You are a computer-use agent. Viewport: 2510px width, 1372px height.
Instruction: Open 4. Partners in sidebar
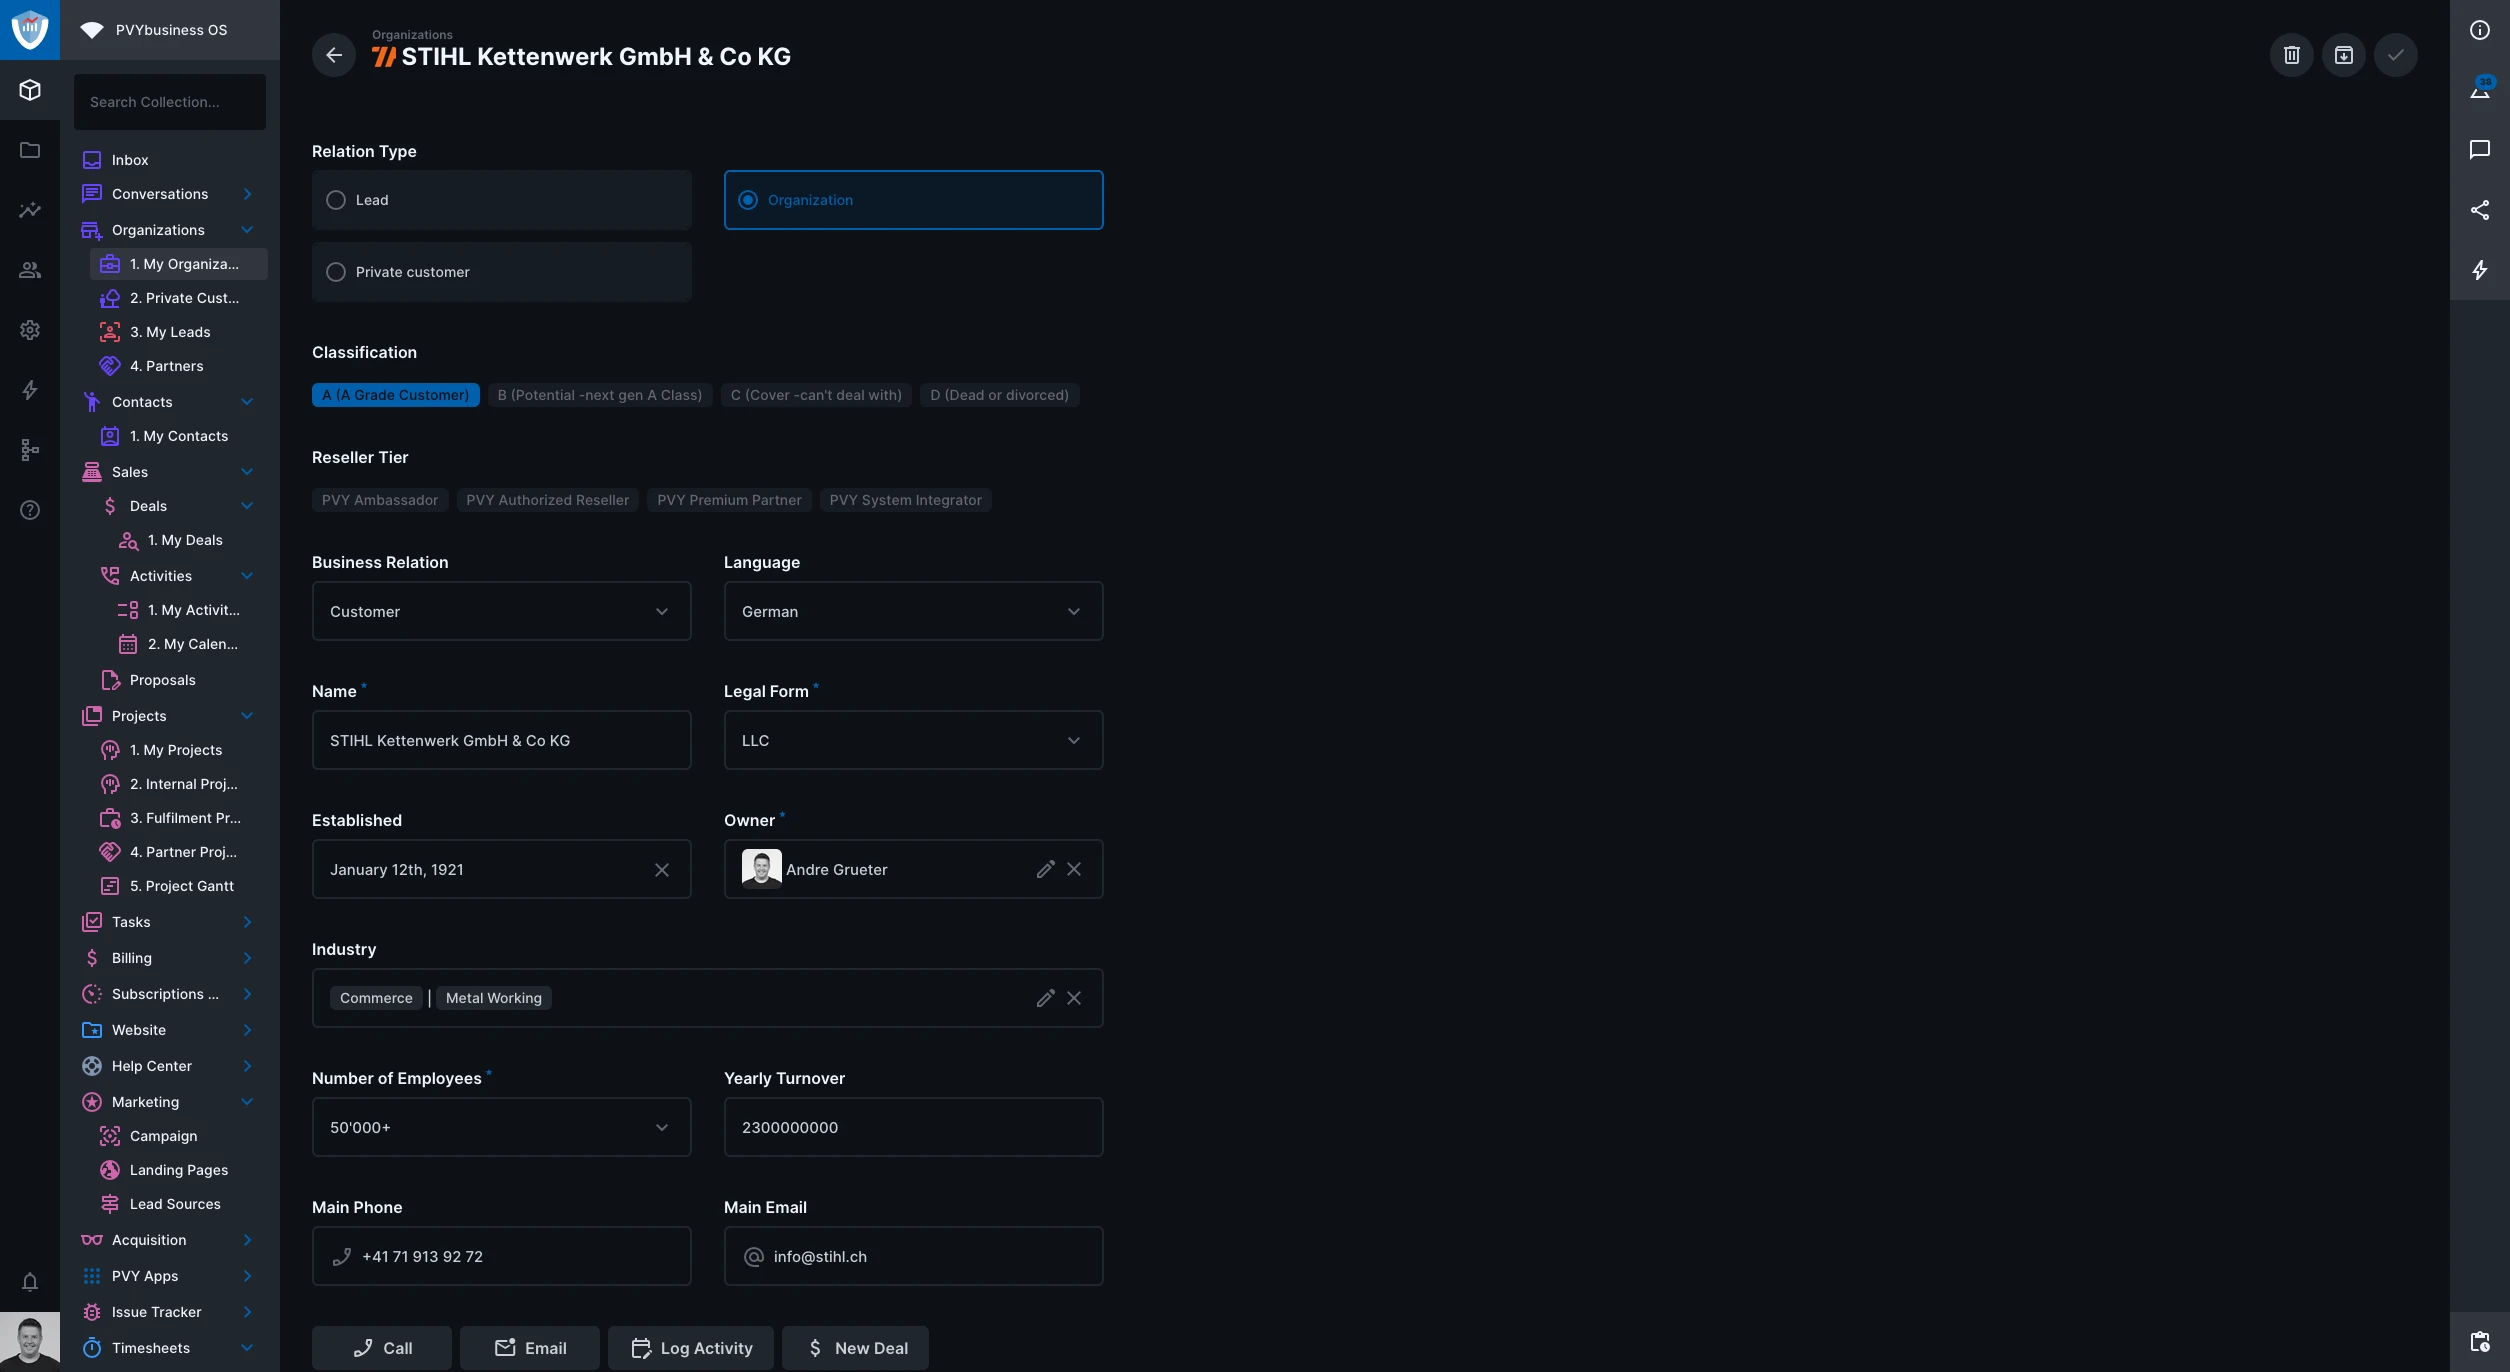[x=166, y=366]
